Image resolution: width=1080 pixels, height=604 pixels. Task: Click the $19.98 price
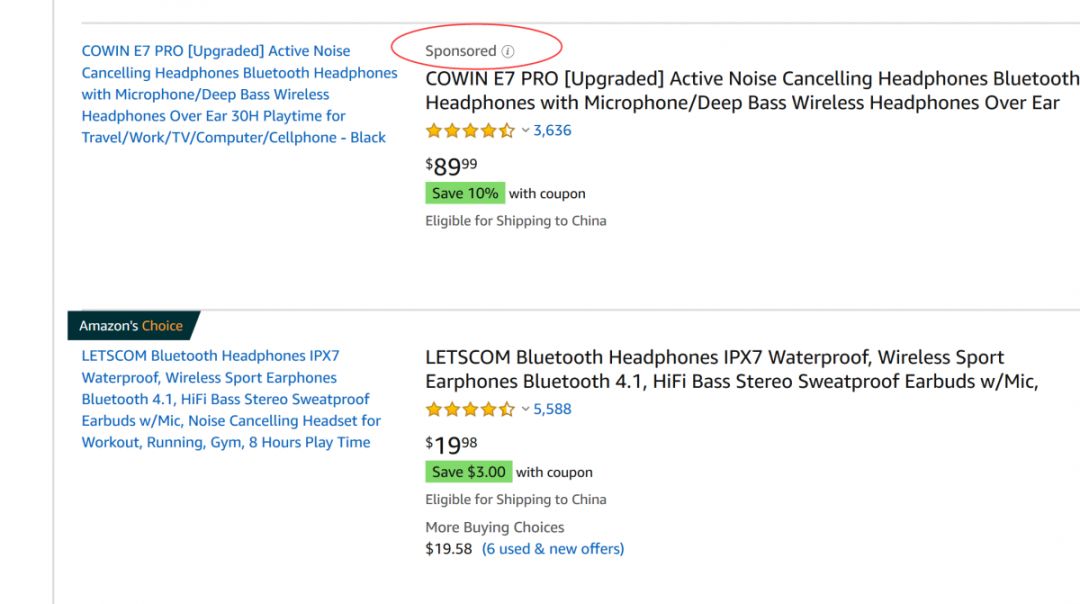point(452,445)
